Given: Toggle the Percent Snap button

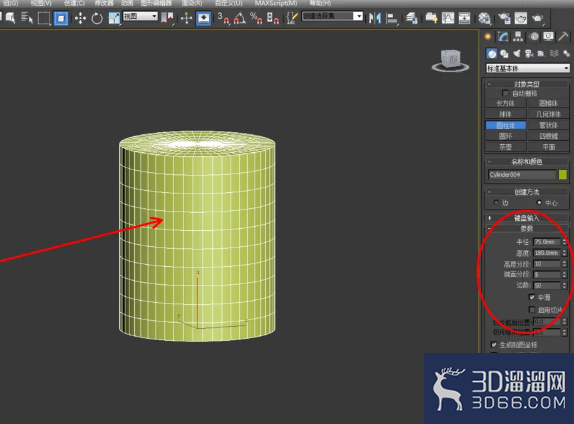Looking at the screenshot, I should [256, 18].
